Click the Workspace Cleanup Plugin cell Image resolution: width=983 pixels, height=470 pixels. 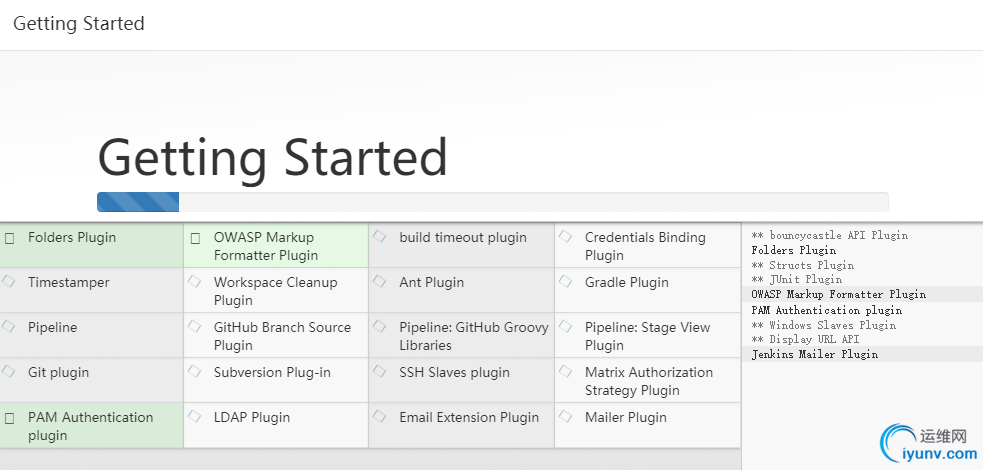[275, 291]
